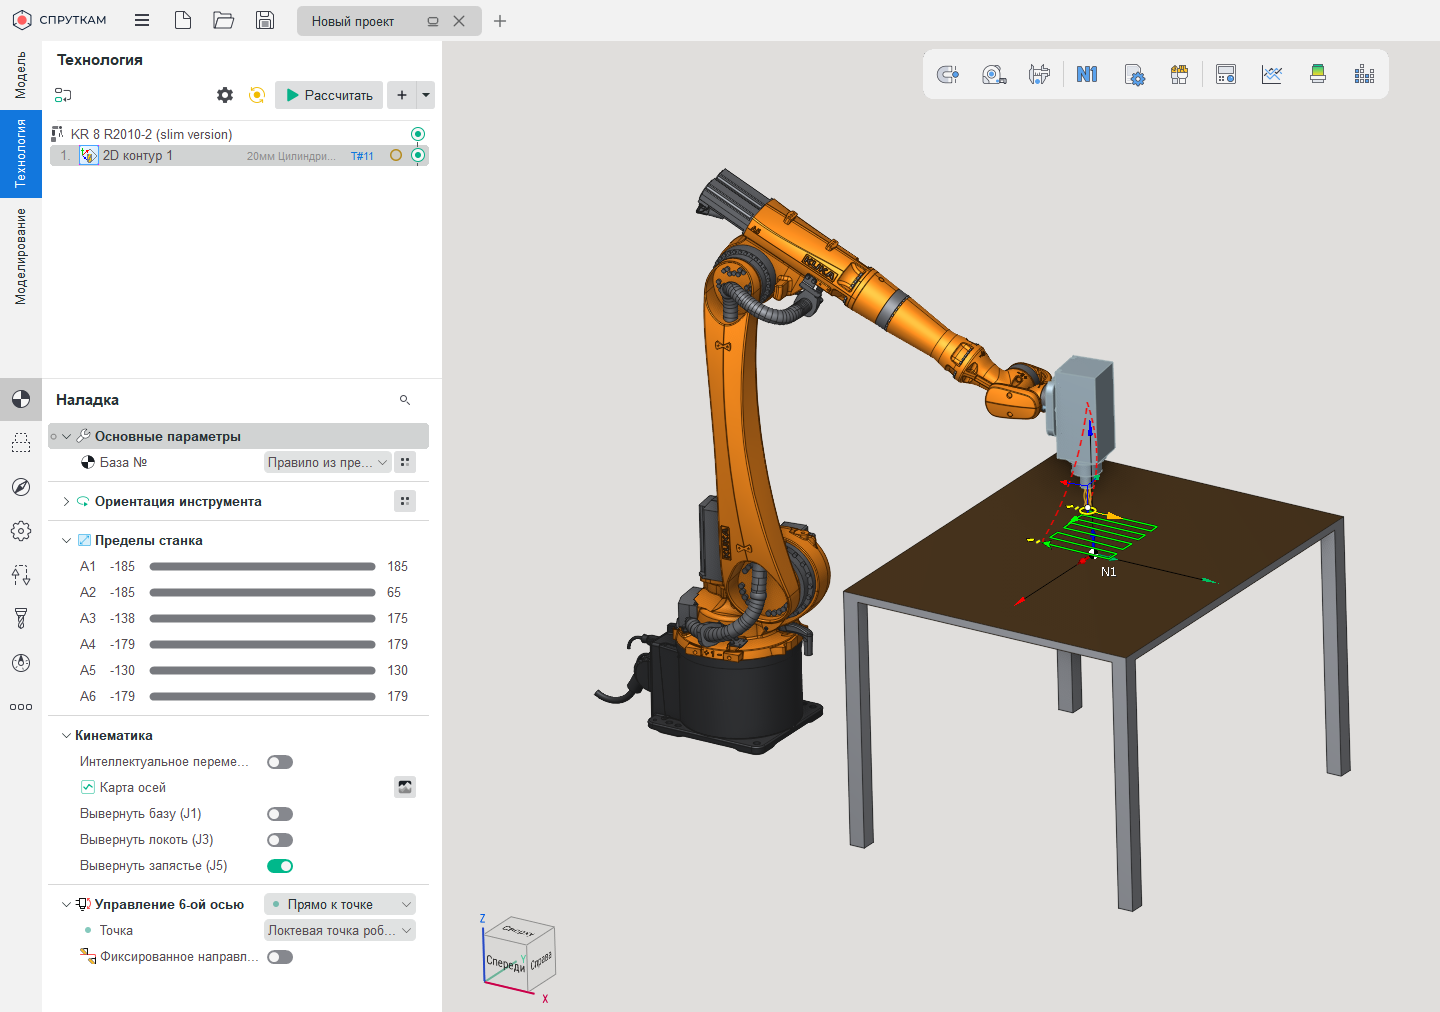
Task: Toggle green status circle on KR 8 row
Action: pyautogui.click(x=418, y=134)
